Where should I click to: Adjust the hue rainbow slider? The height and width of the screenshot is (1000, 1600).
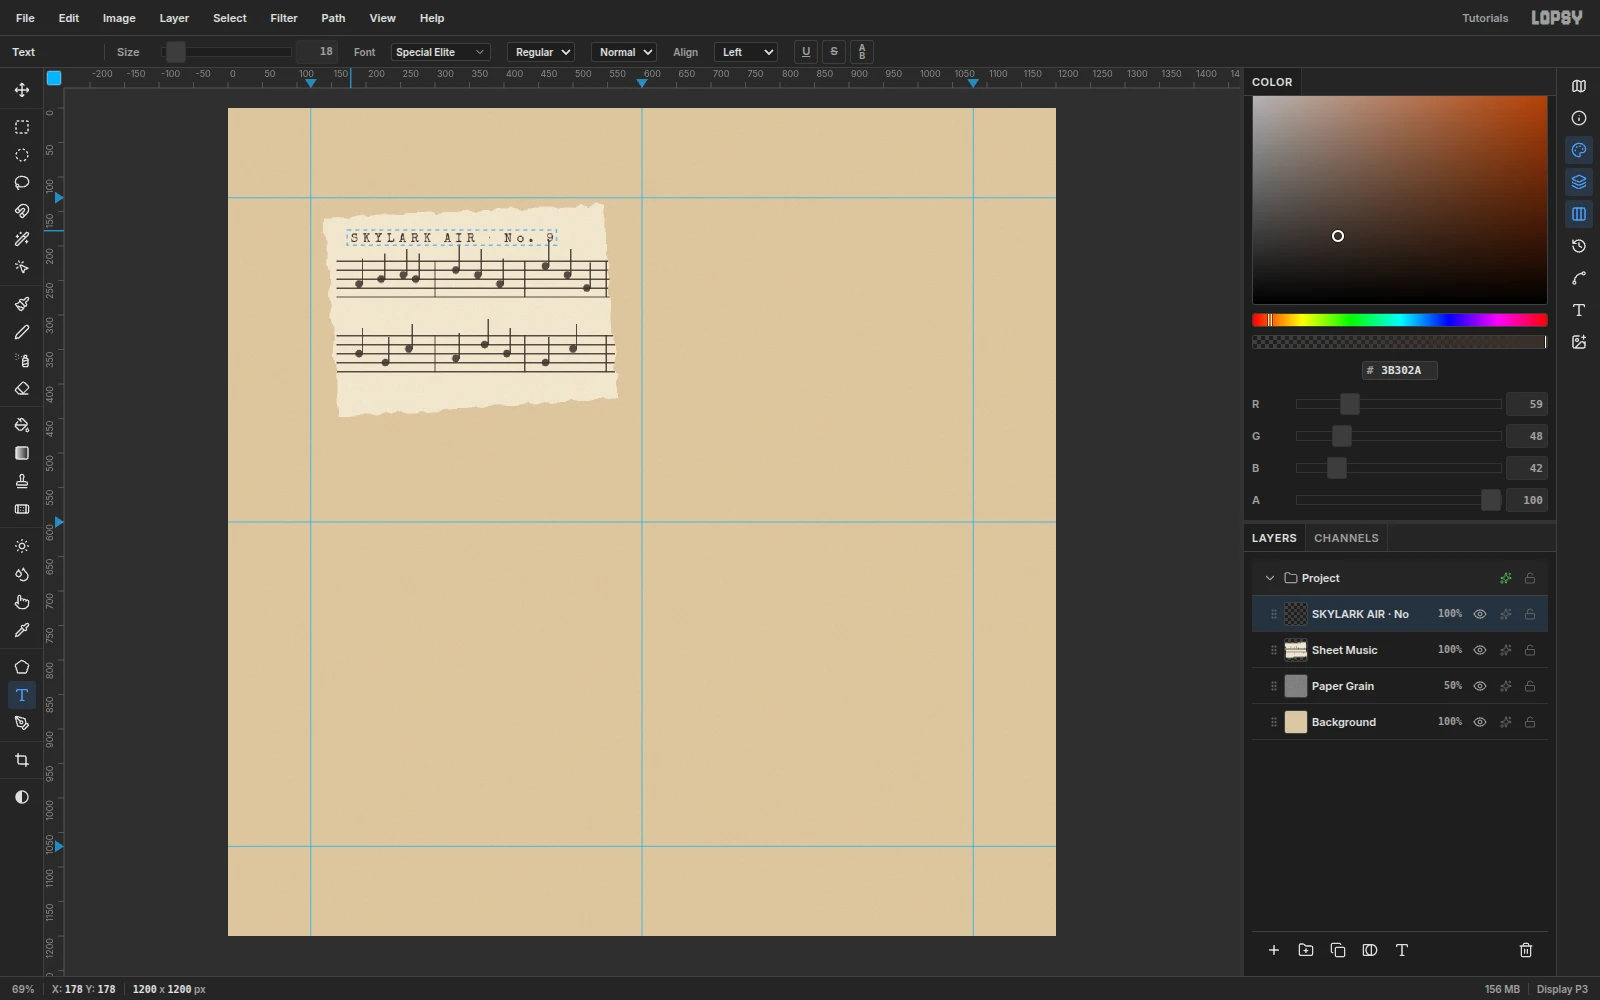[x=1400, y=320]
